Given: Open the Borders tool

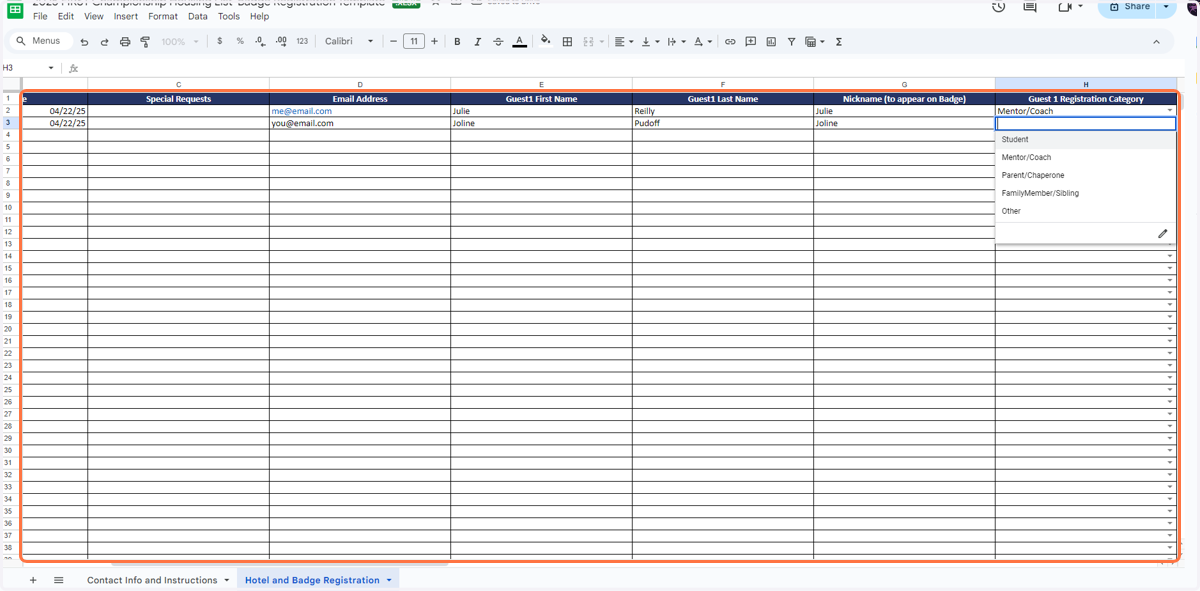Looking at the screenshot, I should click(567, 42).
